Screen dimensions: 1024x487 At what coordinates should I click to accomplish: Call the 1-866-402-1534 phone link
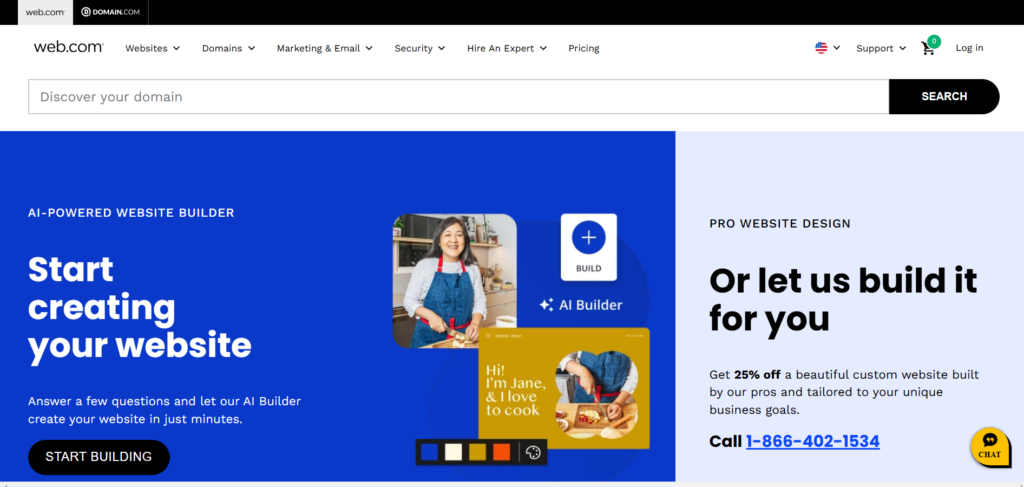(812, 441)
